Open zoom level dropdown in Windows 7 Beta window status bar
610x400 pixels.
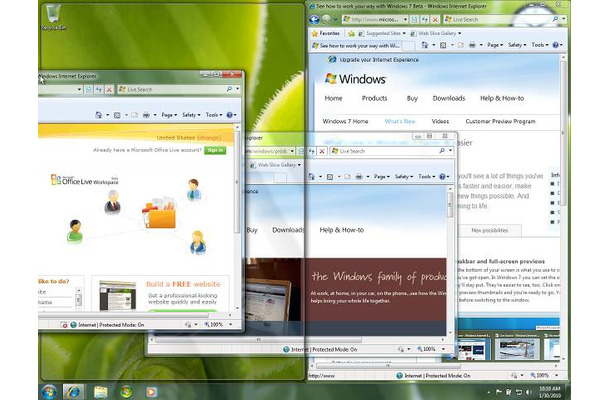556,375
